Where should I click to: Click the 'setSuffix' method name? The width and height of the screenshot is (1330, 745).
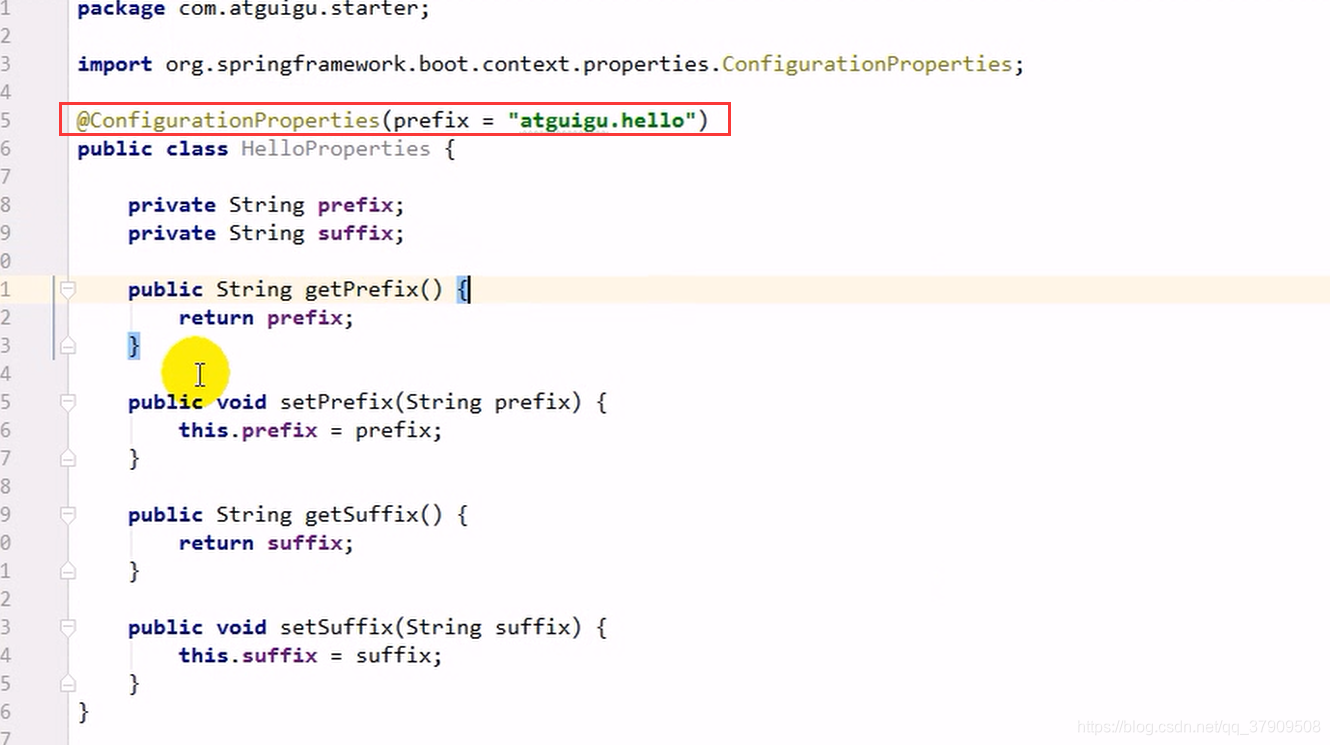coord(336,627)
